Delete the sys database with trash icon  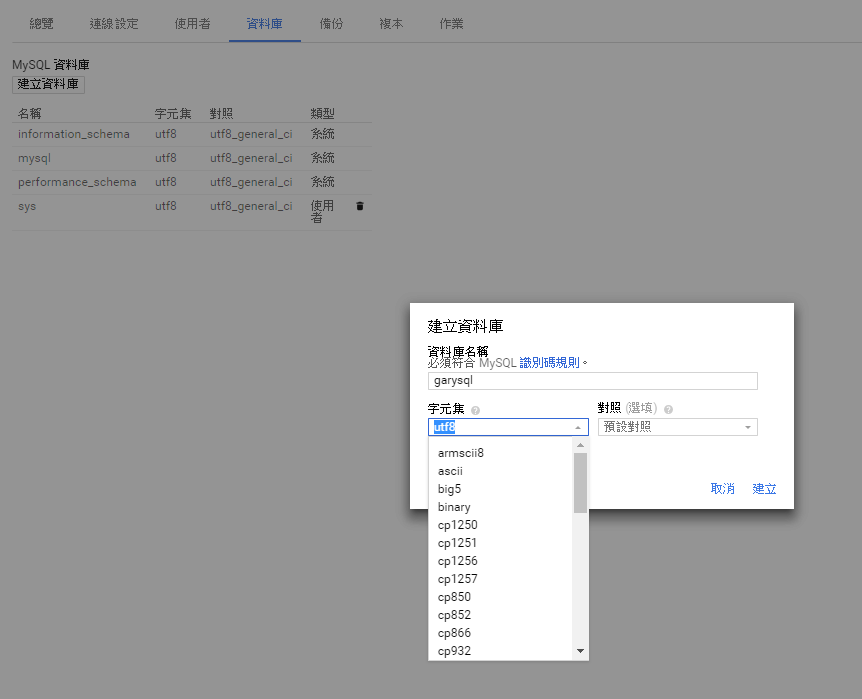360,206
